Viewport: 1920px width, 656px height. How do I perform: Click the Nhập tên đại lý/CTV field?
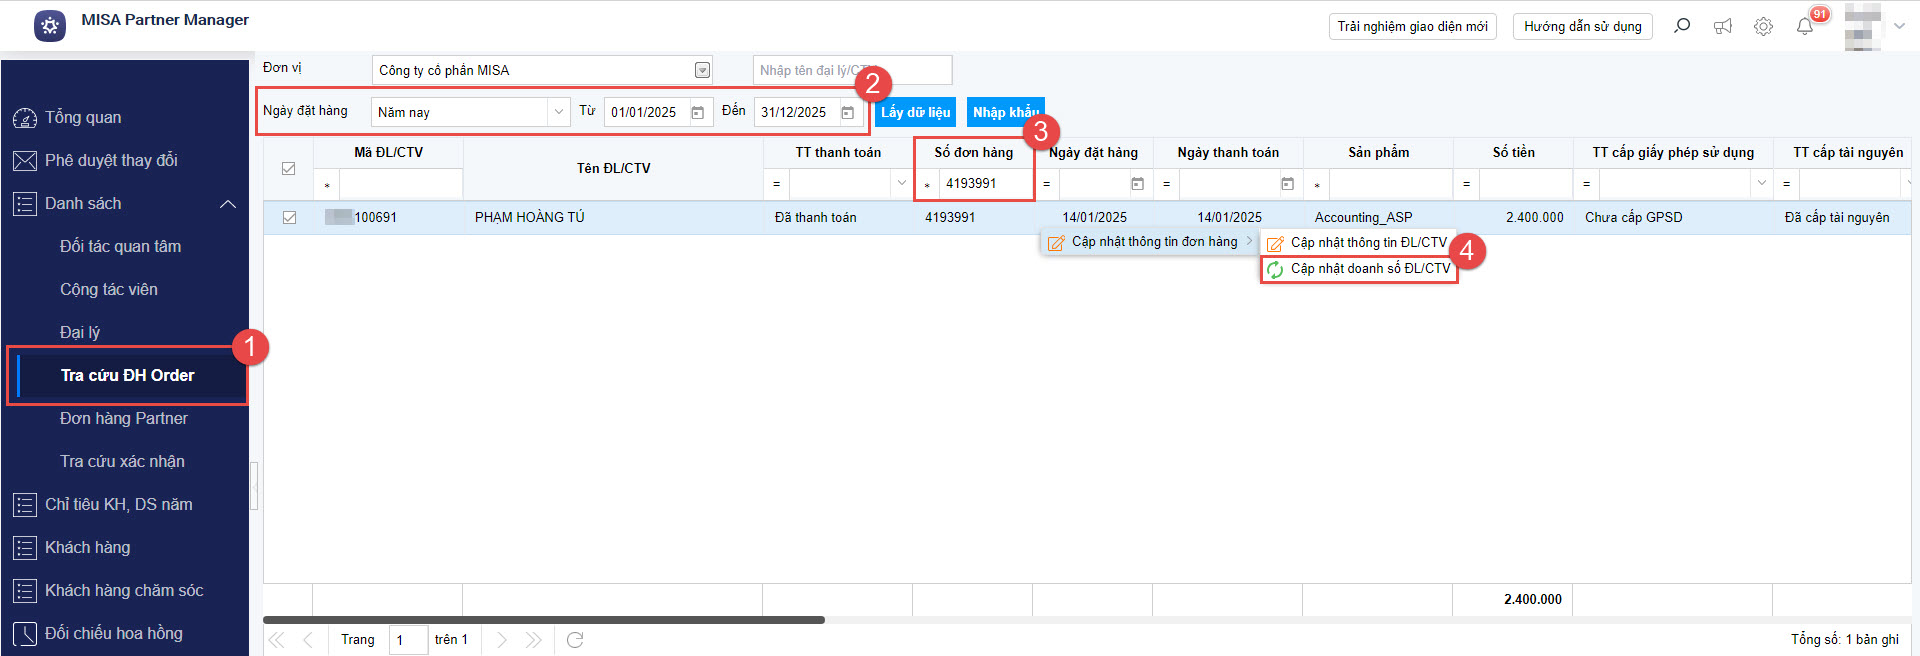852,70
